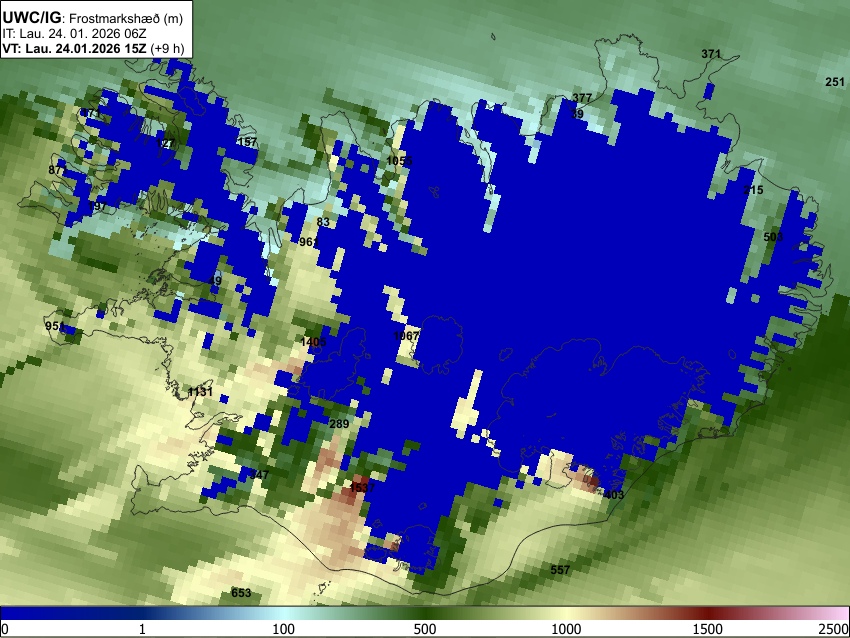850x638 pixels.
Task: Click the '1537' value on the map
Action: click(x=362, y=488)
